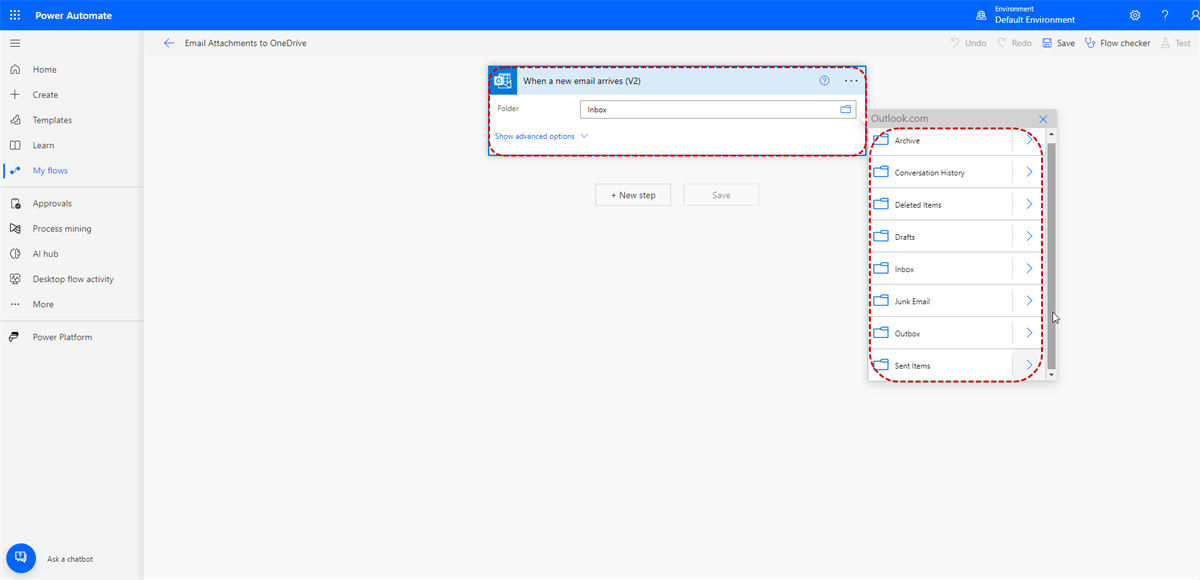Viewport: 1200px width, 580px height.
Task: Click the Save button below the trigger
Action: click(x=721, y=195)
